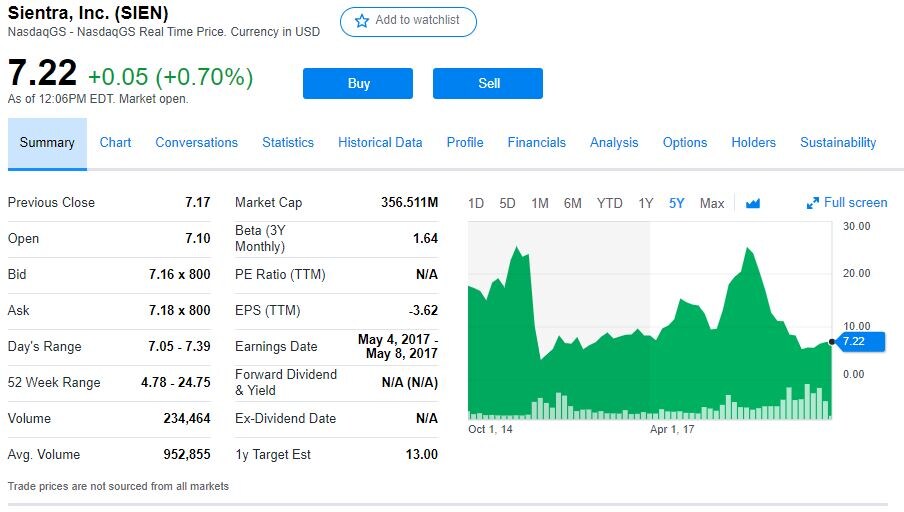Click the Day's Range value 7.05 - 7.39
The width and height of the screenshot is (904, 512).
(x=179, y=347)
